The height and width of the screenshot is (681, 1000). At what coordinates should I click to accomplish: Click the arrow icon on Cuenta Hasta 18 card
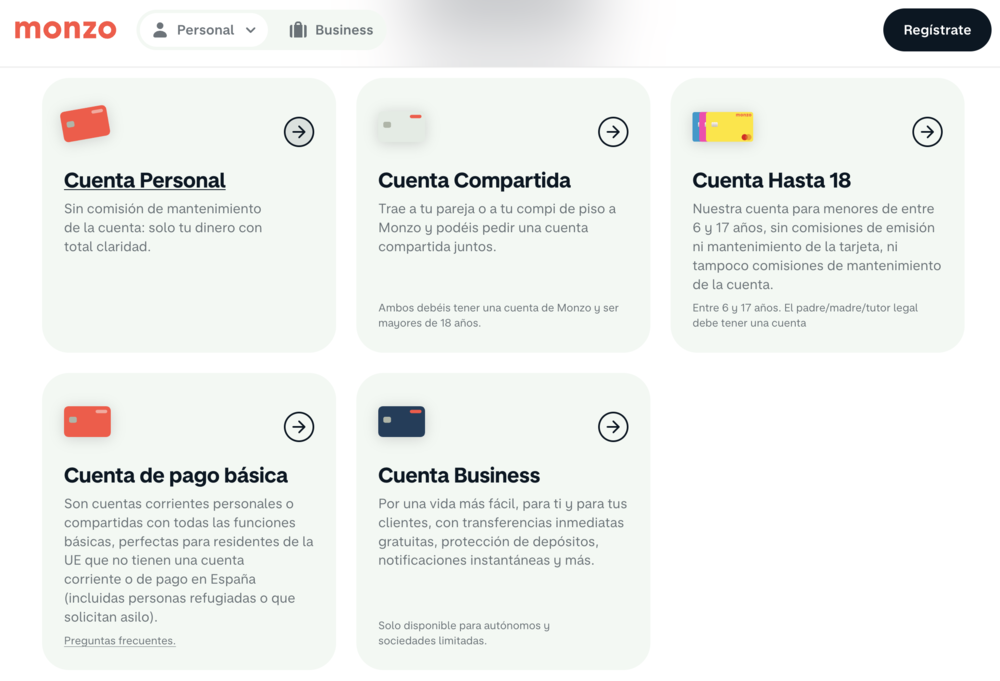[x=927, y=132]
